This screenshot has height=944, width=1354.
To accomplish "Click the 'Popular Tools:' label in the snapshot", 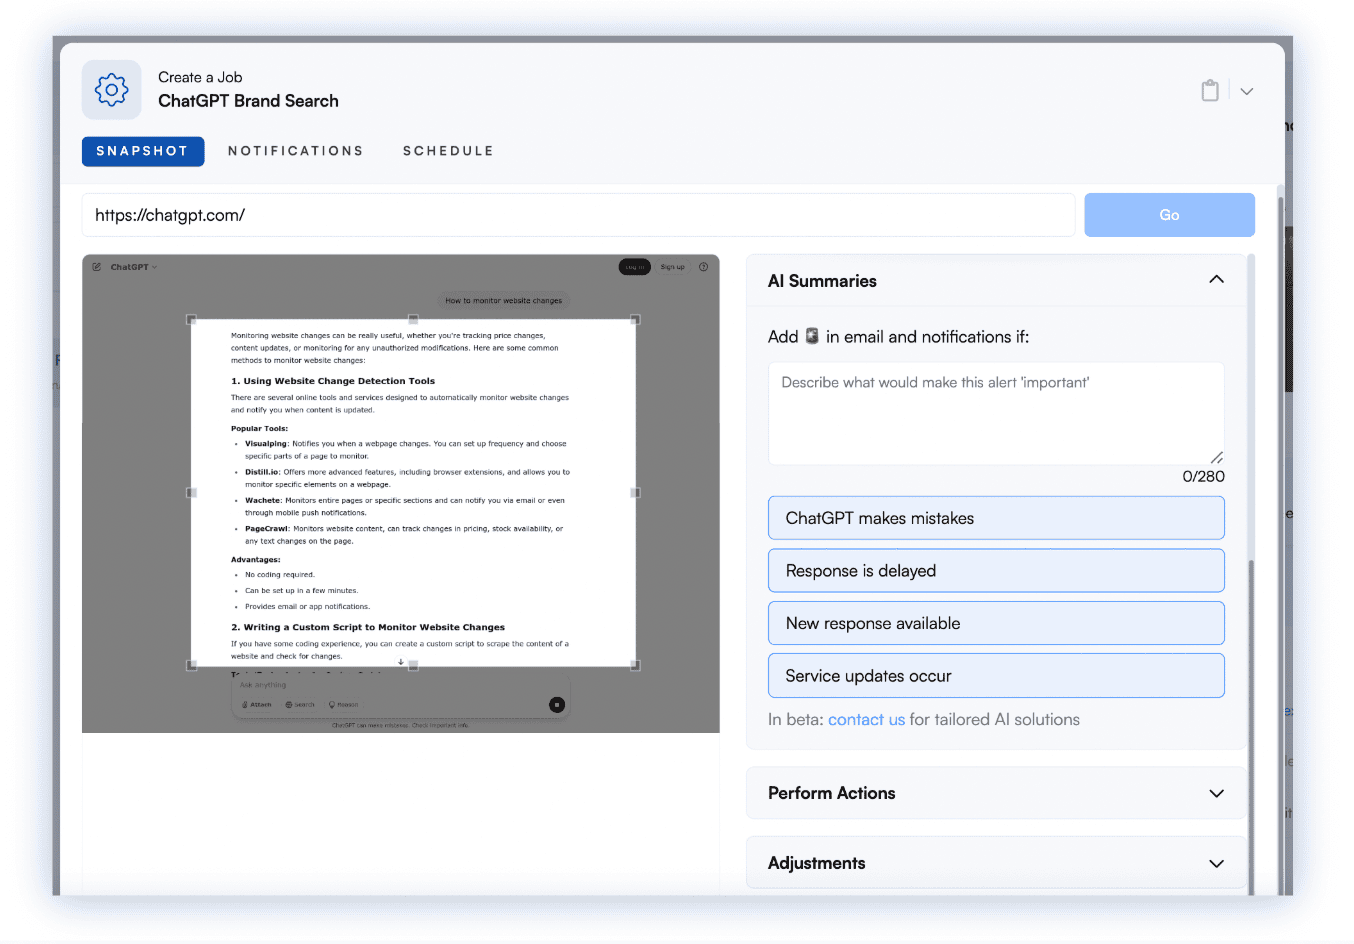I will 259,428.
